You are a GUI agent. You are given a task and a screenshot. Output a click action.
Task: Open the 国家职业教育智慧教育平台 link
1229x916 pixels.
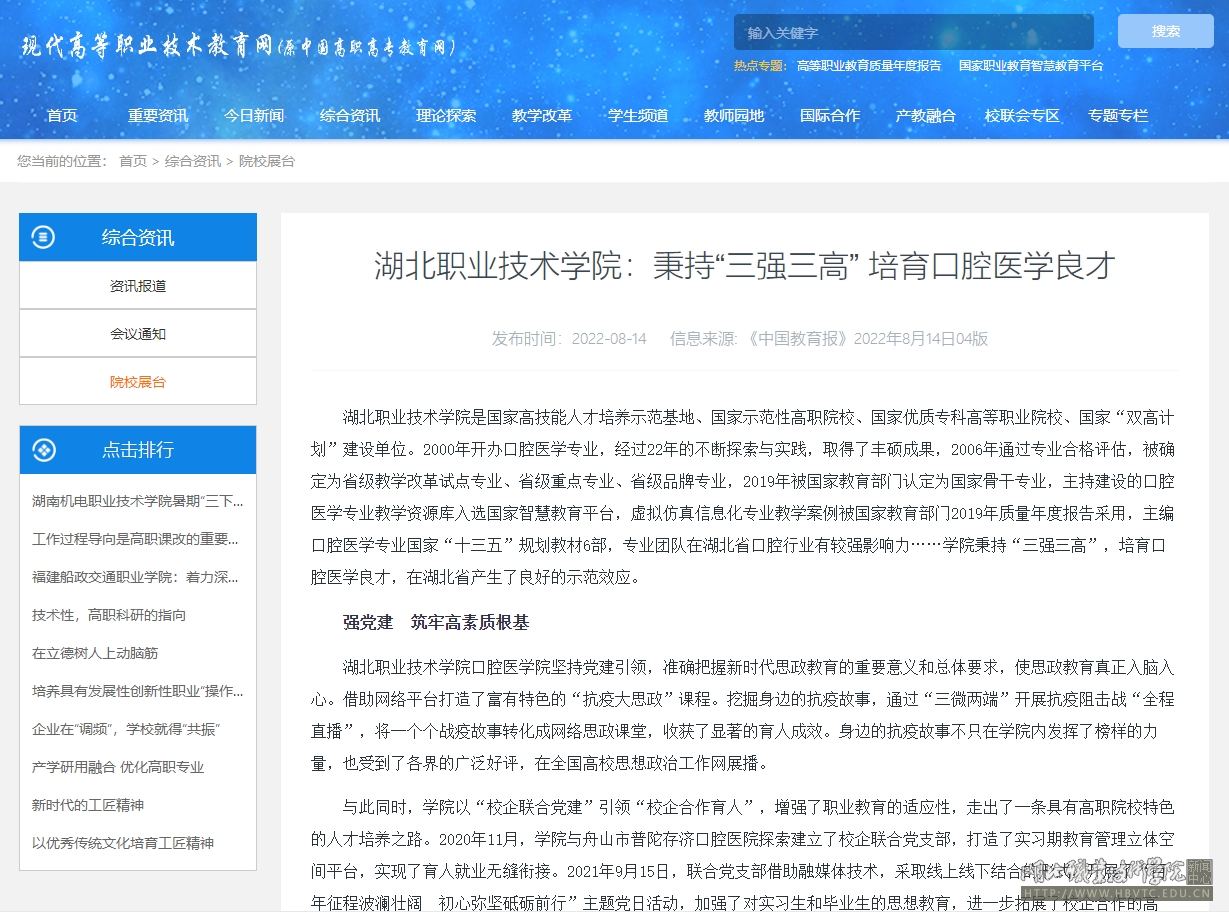click(x=1030, y=65)
